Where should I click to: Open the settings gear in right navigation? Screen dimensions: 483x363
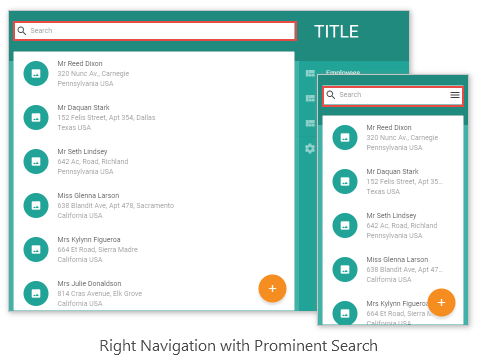(x=310, y=148)
